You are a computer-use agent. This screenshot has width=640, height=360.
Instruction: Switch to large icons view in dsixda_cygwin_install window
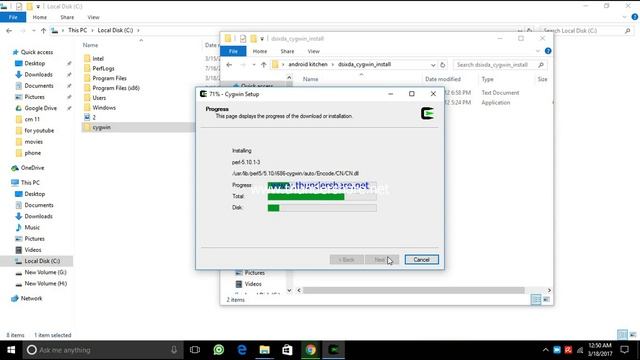point(546,300)
